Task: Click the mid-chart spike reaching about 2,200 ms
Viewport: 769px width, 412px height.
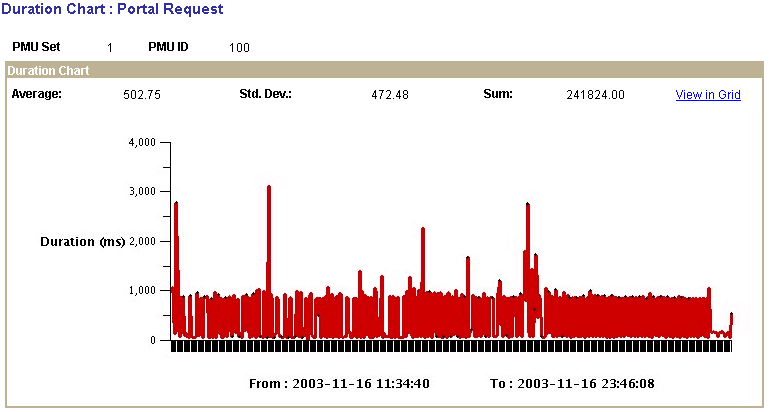Action: (423, 231)
